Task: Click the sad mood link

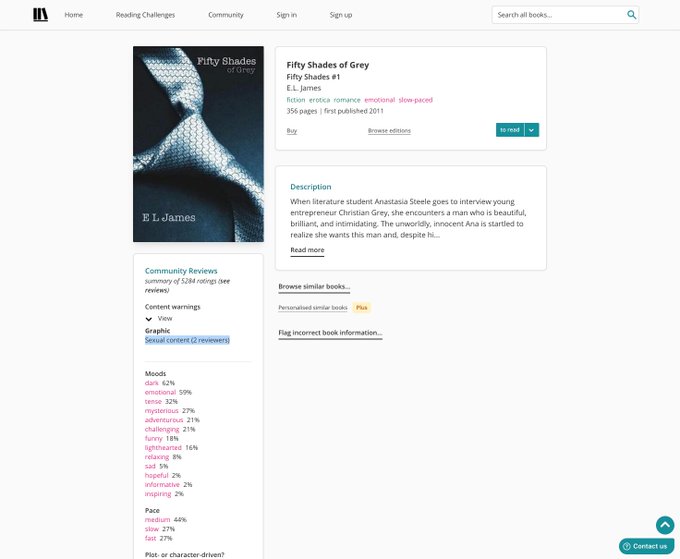Action: (150, 466)
